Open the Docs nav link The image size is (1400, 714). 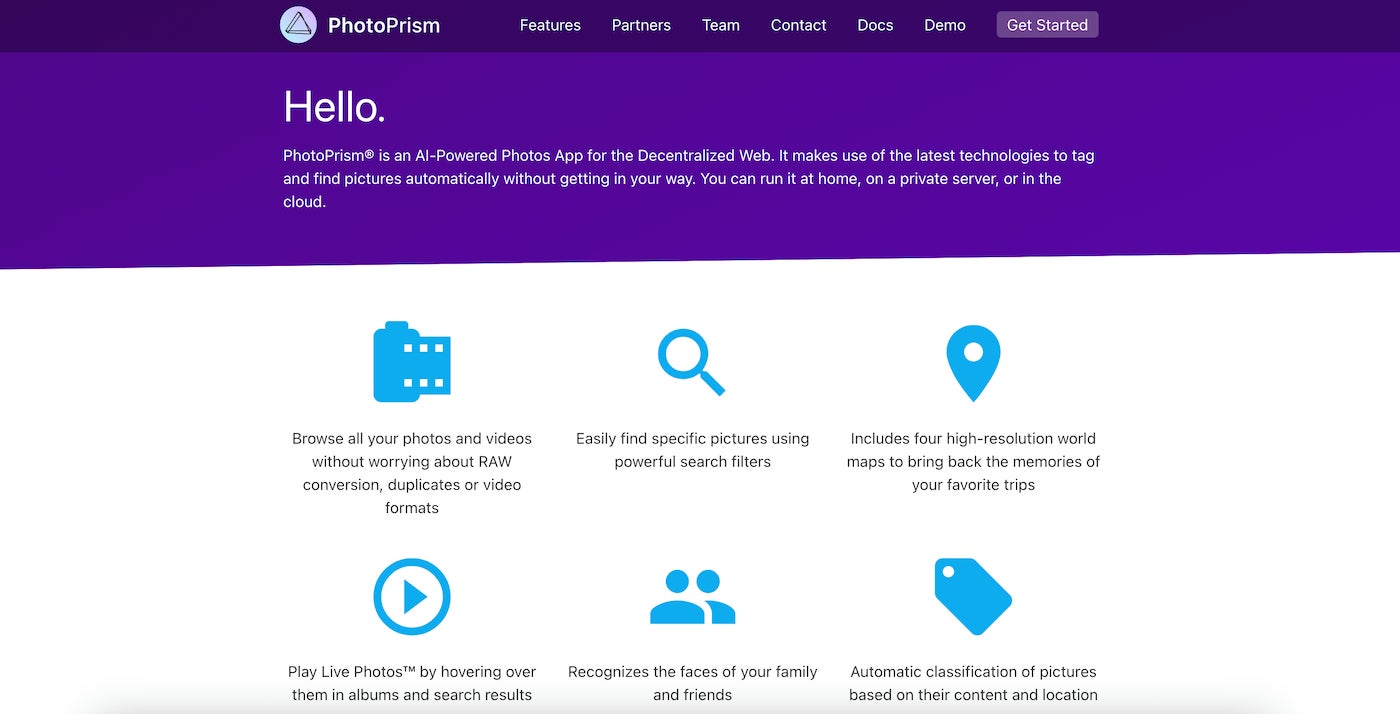[875, 25]
